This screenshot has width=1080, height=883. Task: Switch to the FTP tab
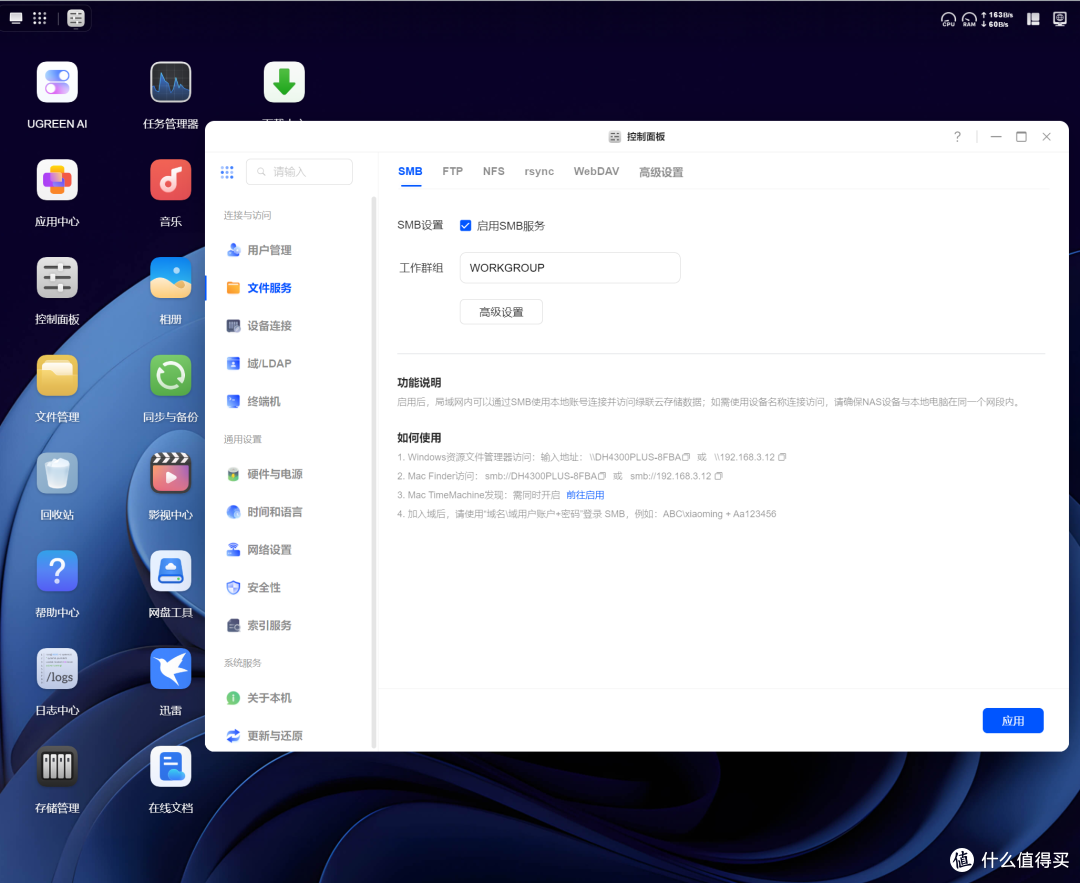(x=453, y=172)
